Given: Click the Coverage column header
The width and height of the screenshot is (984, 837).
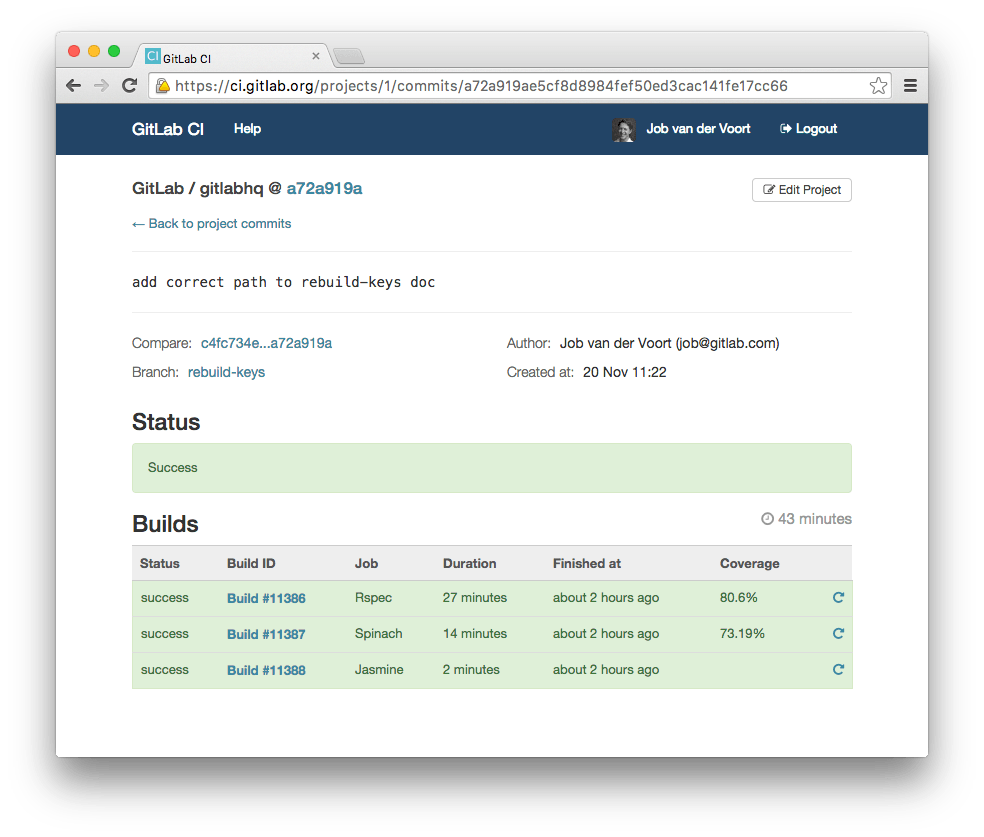Looking at the screenshot, I should point(749,563).
